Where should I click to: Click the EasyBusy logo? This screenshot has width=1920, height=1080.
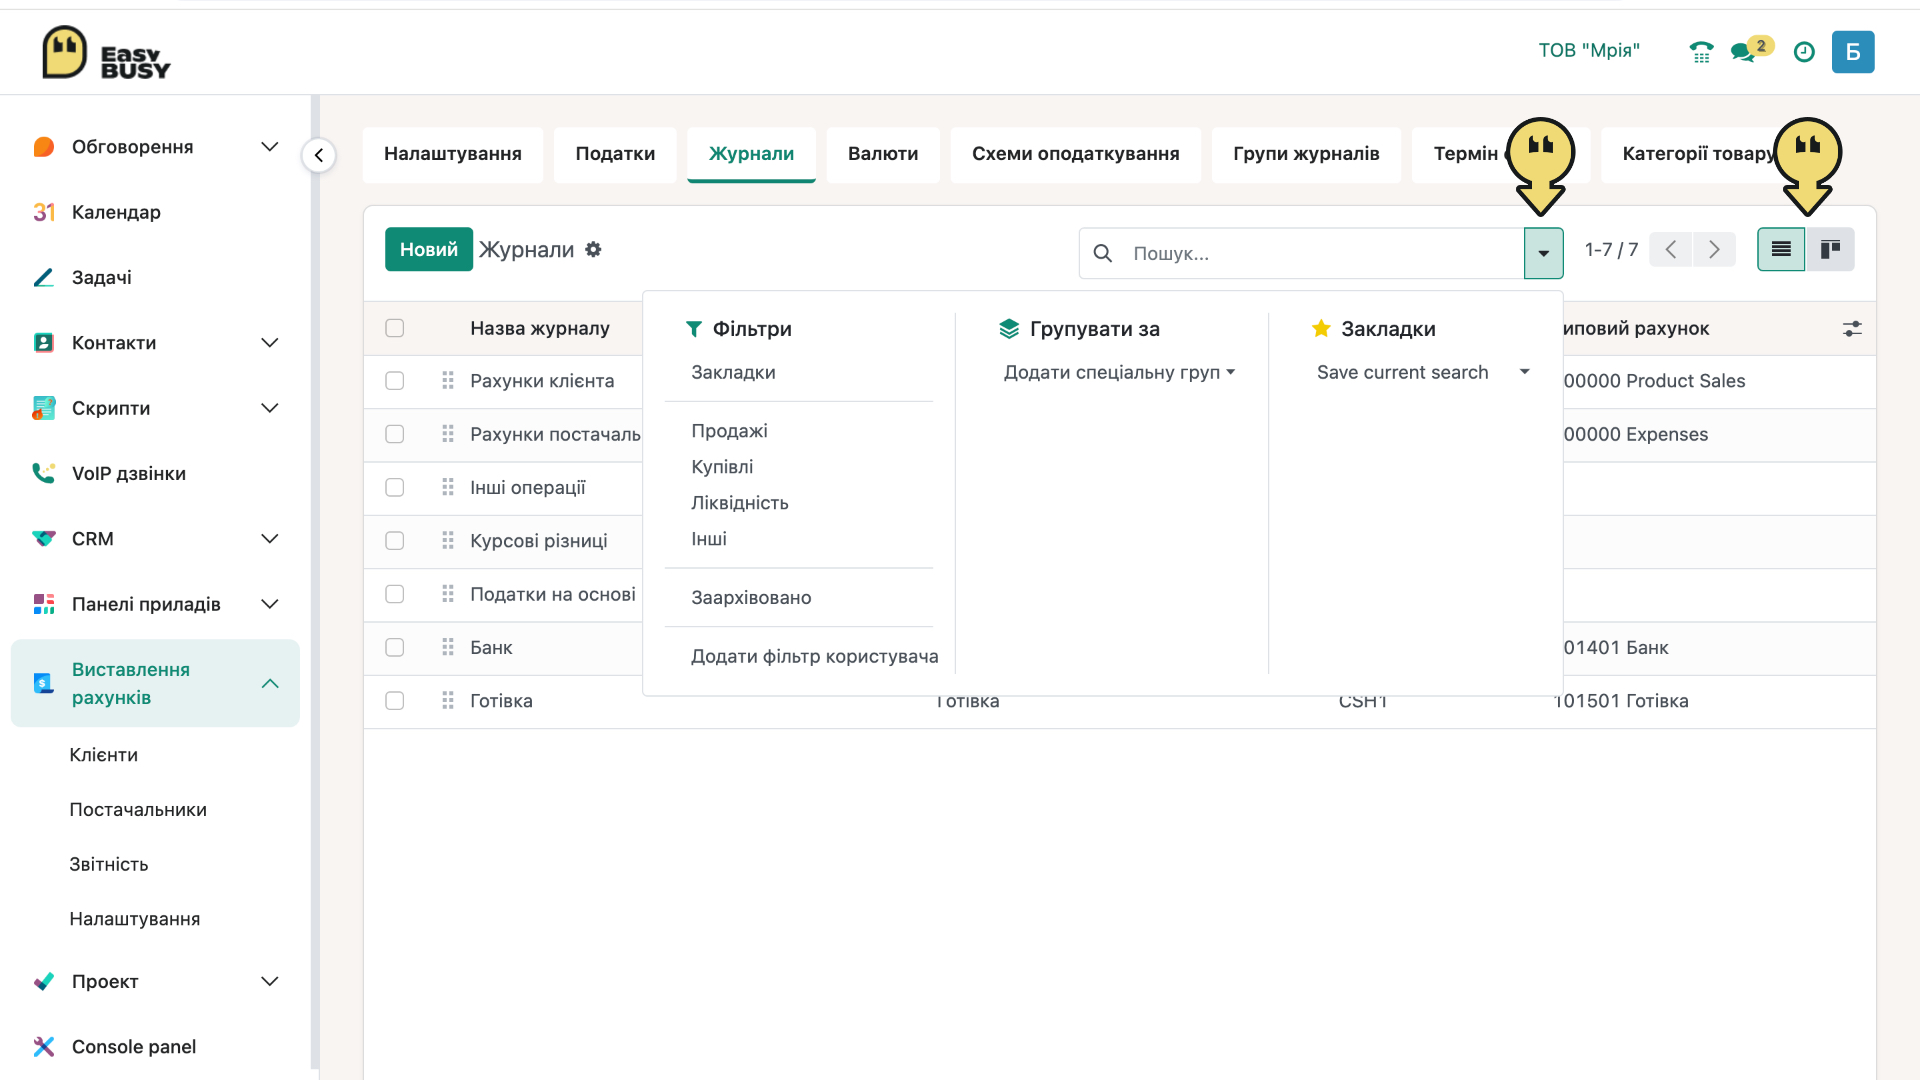pyautogui.click(x=106, y=52)
